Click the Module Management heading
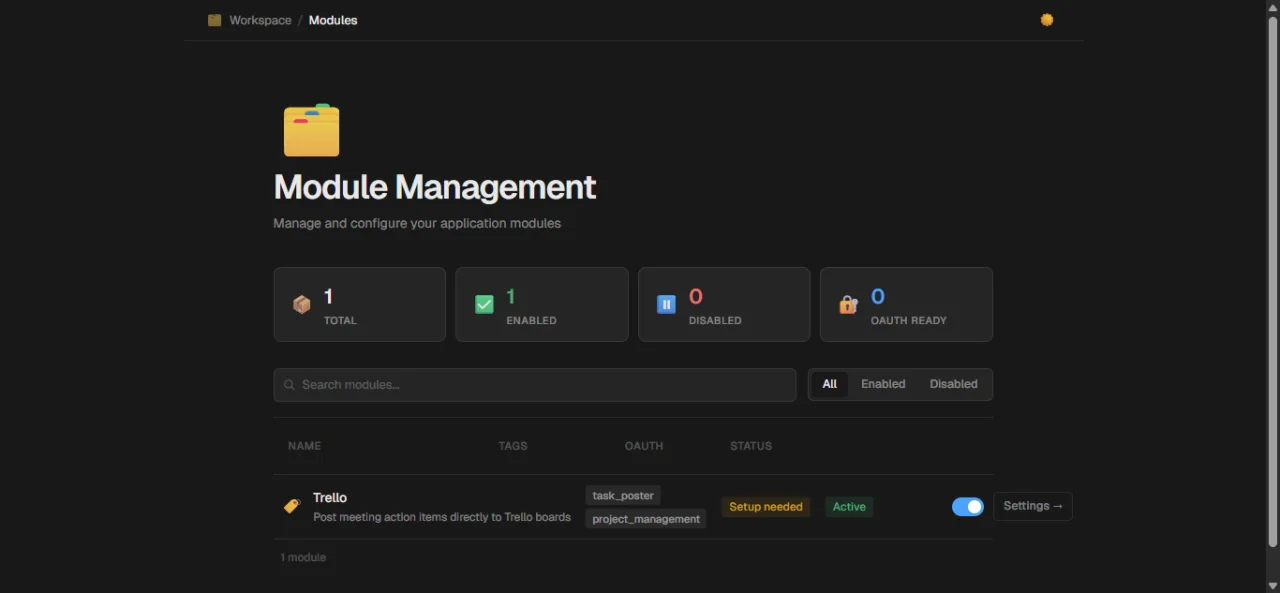 pos(435,187)
